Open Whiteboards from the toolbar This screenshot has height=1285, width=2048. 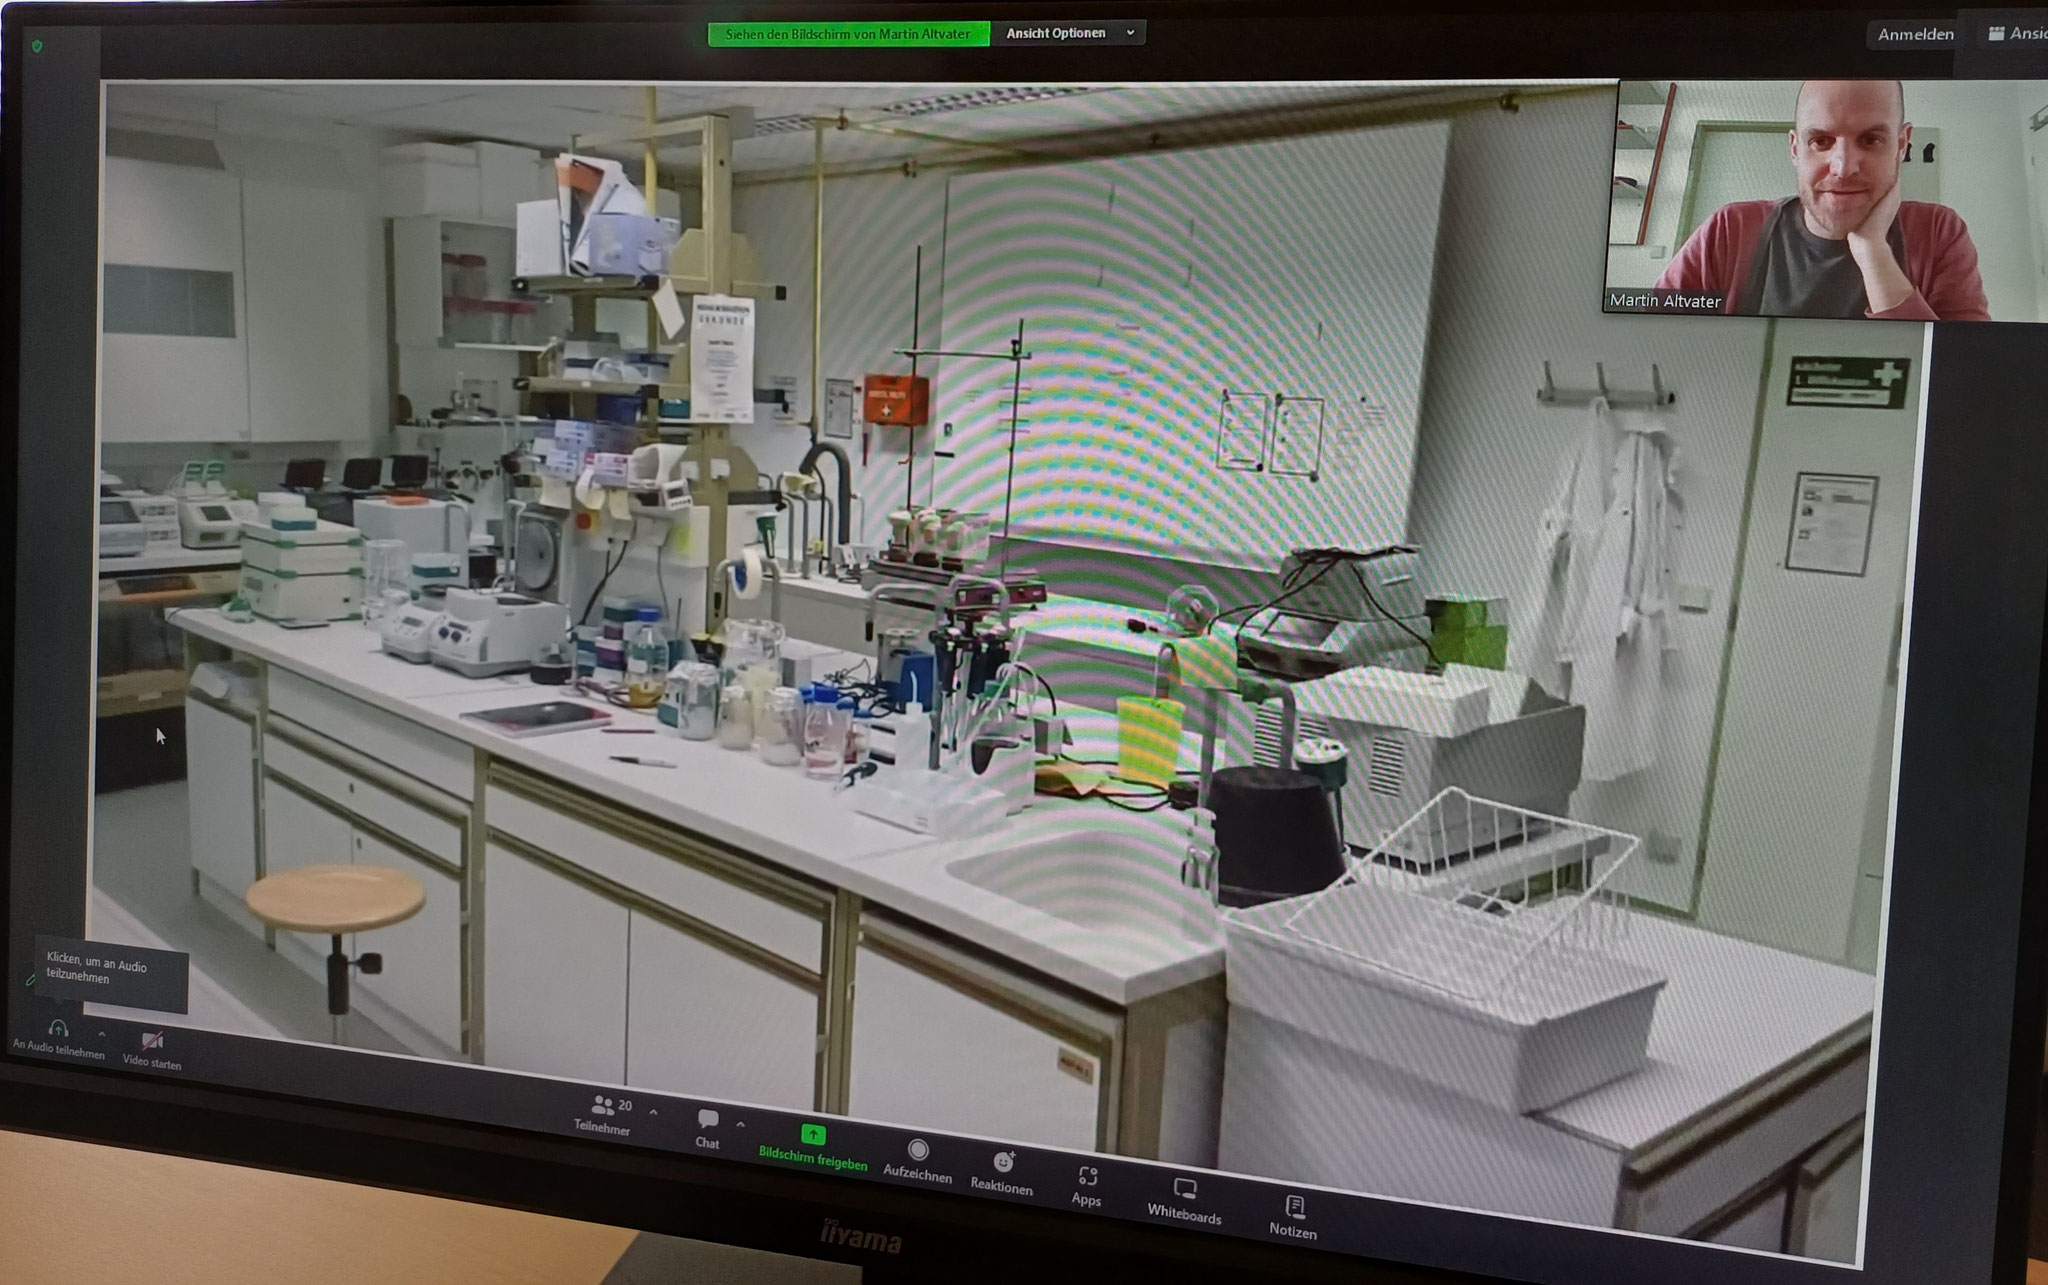tap(1184, 1190)
